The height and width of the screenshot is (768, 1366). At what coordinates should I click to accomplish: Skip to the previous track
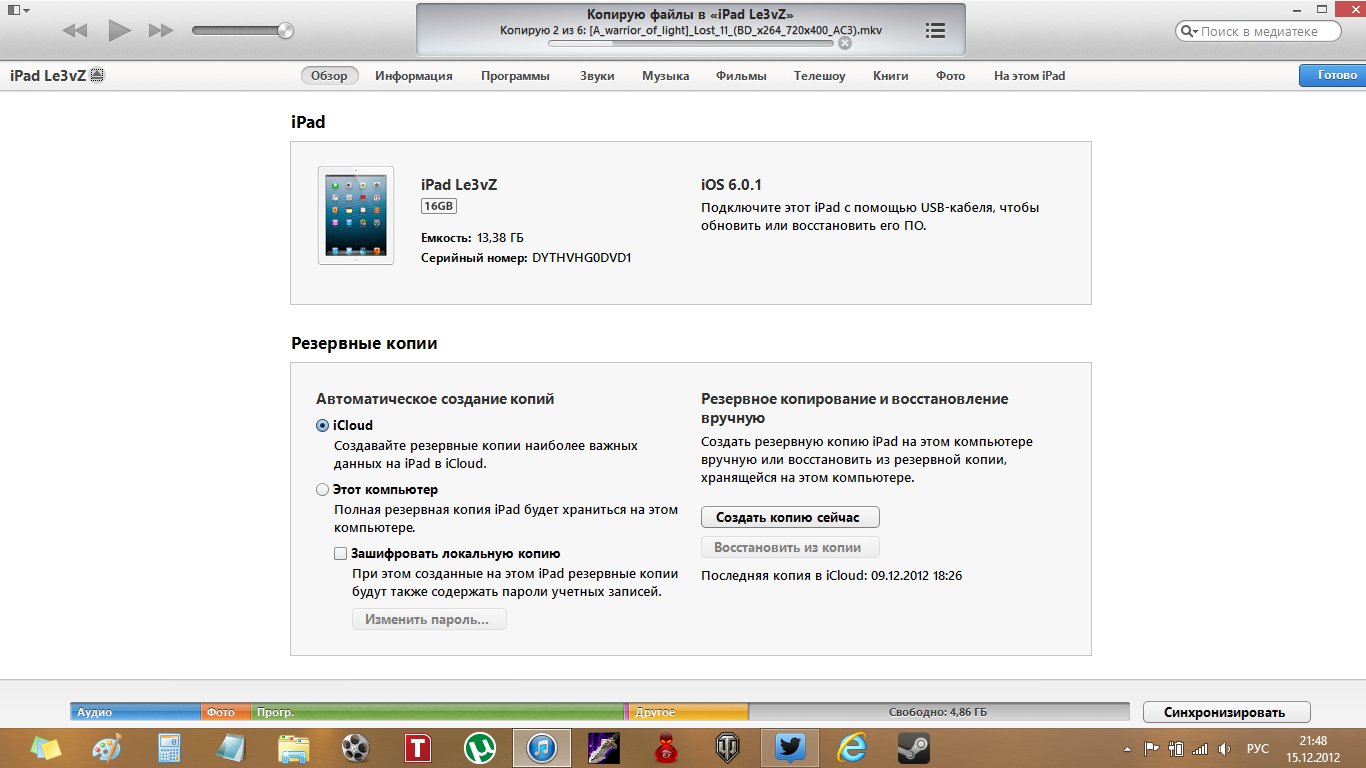(x=75, y=31)
